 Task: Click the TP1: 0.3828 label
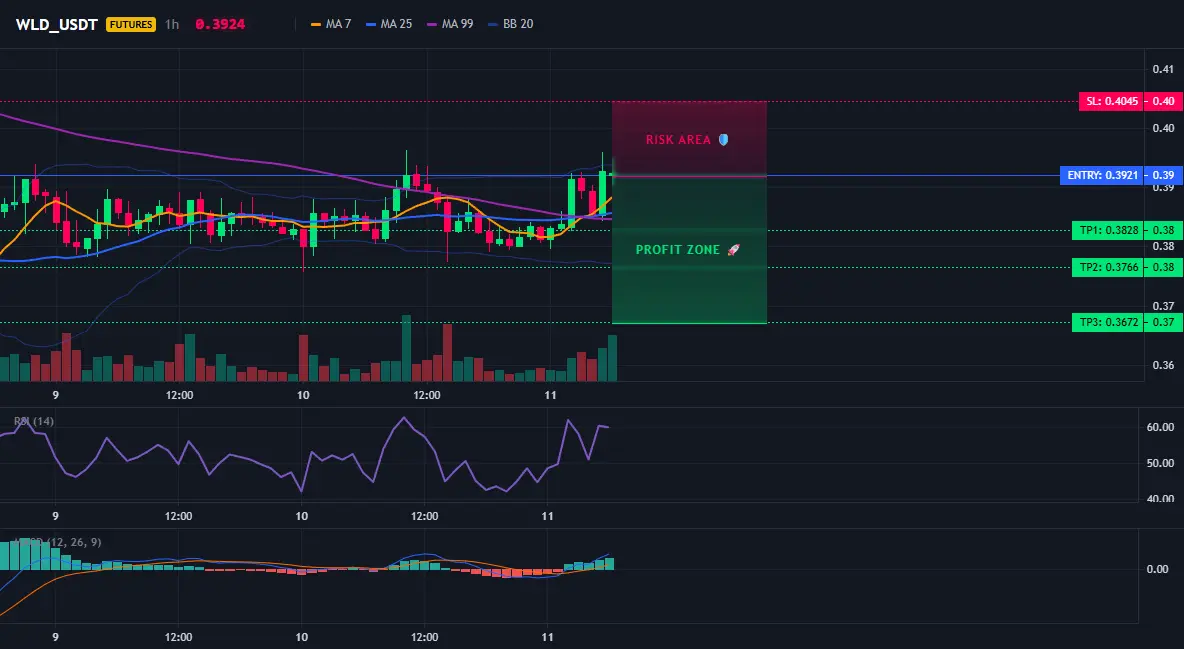click(1107, 230)
